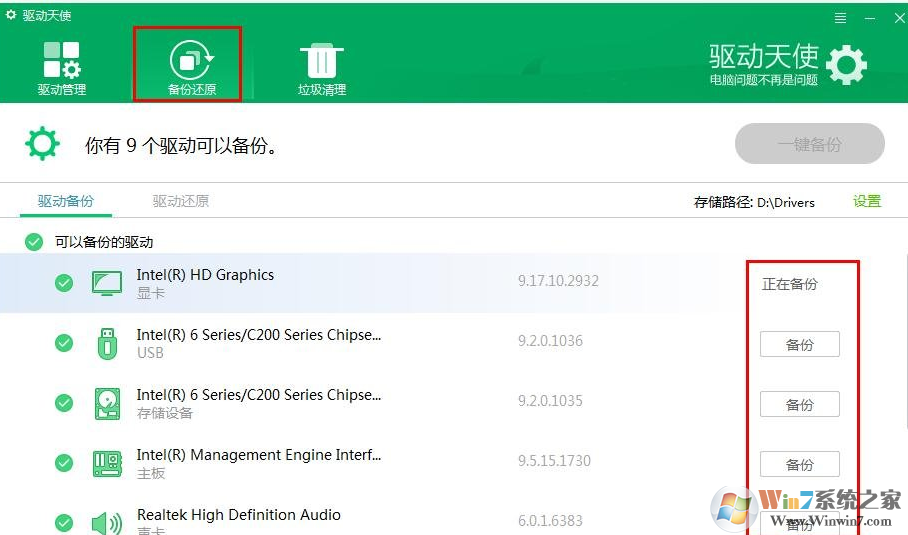Open the 垃圾清理 junk cleanup section
This screenshot has width=908, height=535.
[321, 68]
